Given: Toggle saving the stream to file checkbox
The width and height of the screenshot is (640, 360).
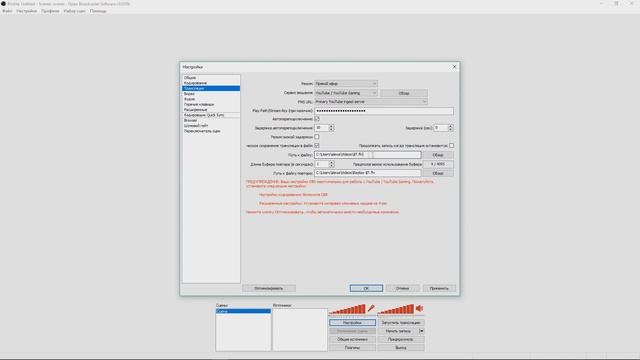Looking at the screenshot, I should 317,146.
